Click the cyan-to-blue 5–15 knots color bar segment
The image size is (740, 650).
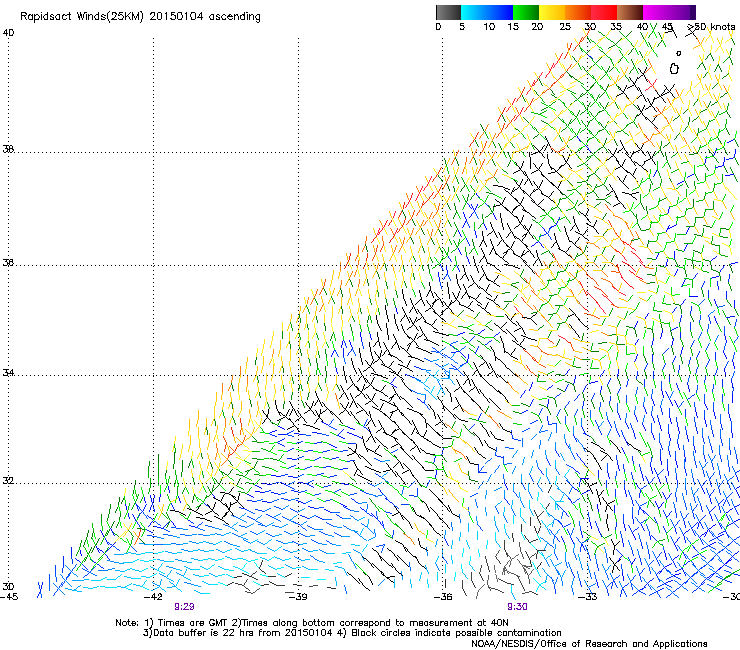click(x=487, y=12)
